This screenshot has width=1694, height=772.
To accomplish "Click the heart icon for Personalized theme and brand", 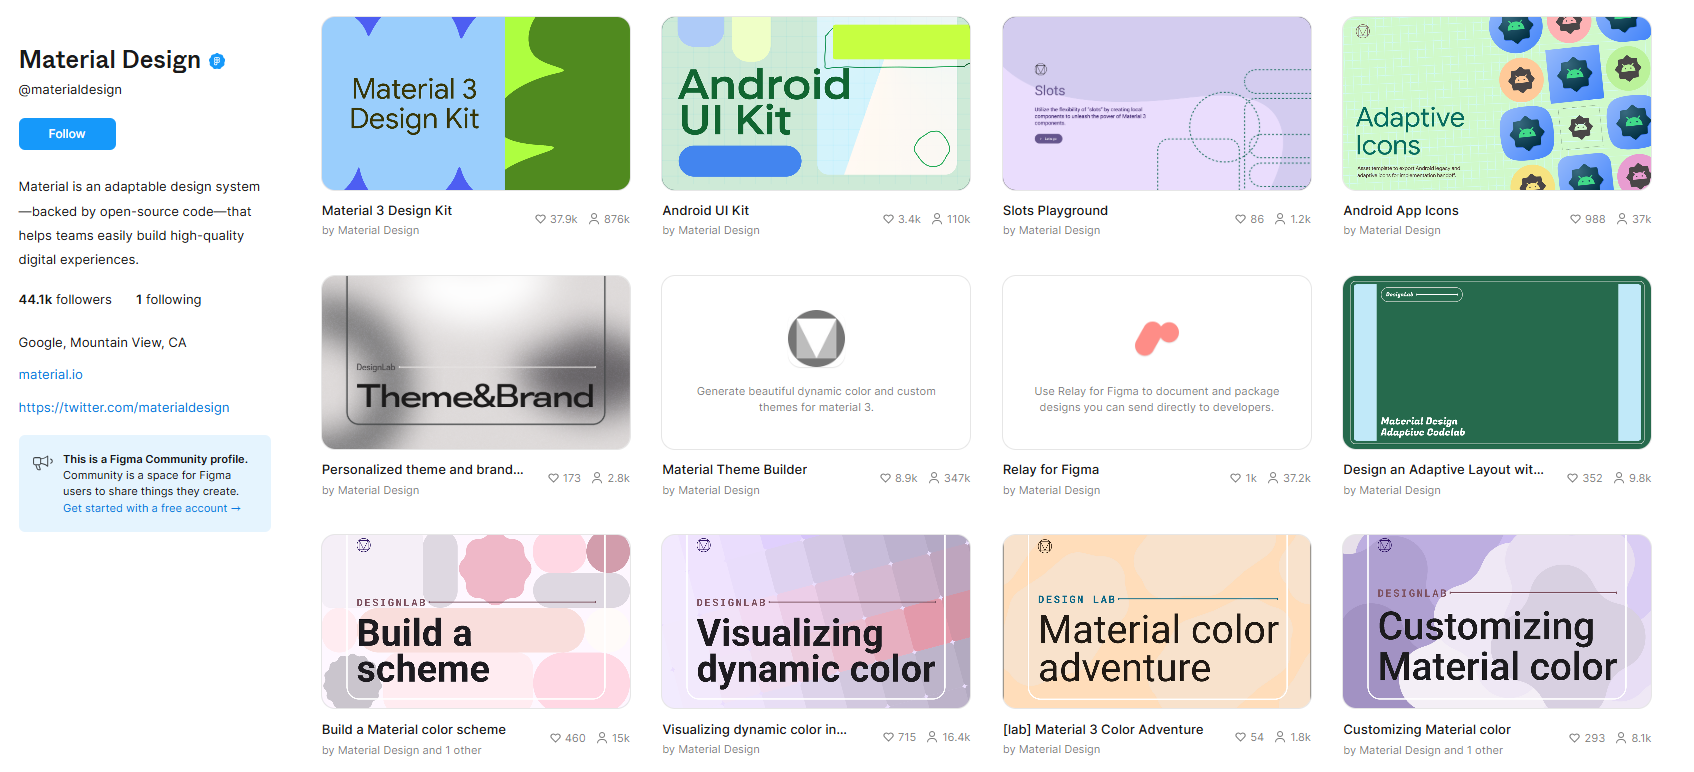I will point(553,478).
